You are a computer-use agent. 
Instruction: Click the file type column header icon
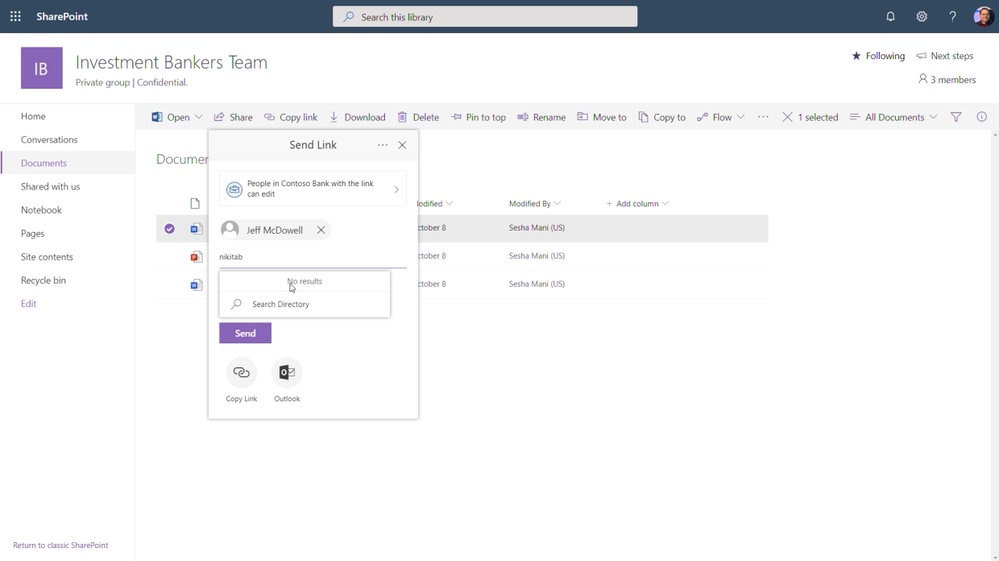pyautogui.click(x=195, y=204)
